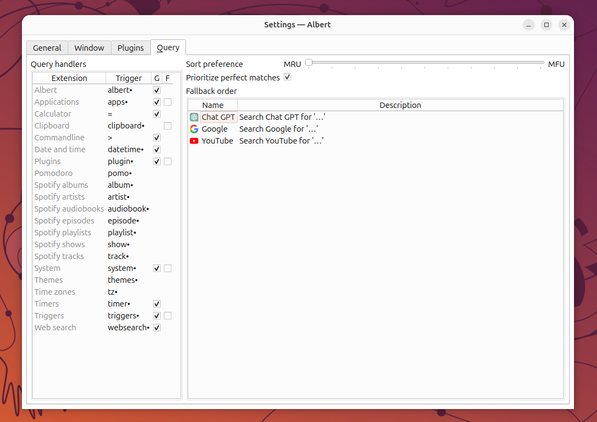Select the Spotify albums handler row
This screenshot has height=422, width=597.
(x=103, y=185)
